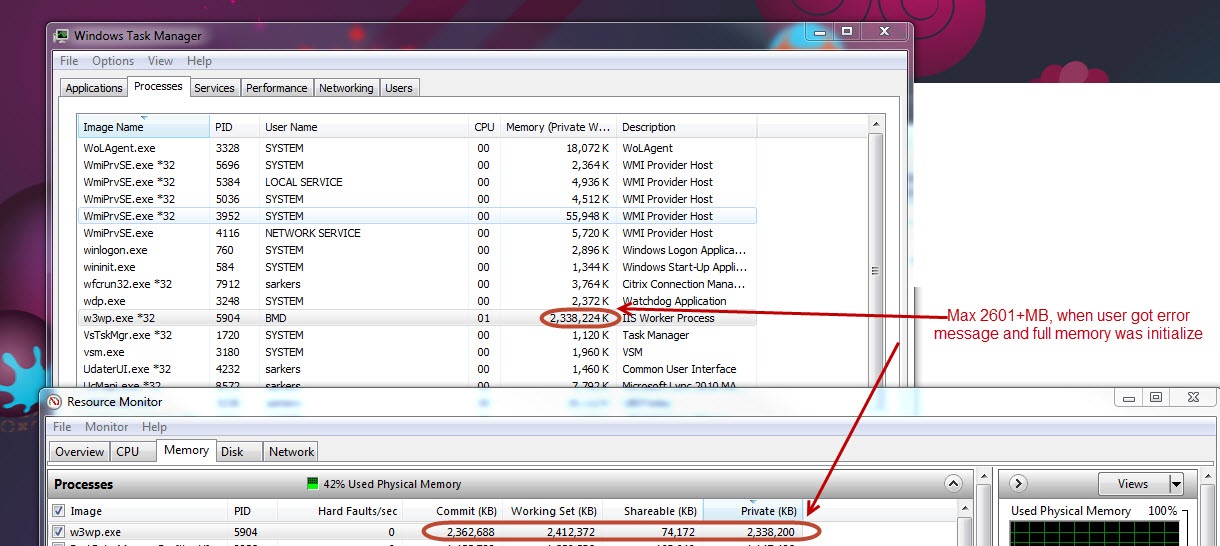Toggle the Image select-all checkbox in Resource Monitor
This screenshot has width=1220, height=546.
click(x=59, y=511)
